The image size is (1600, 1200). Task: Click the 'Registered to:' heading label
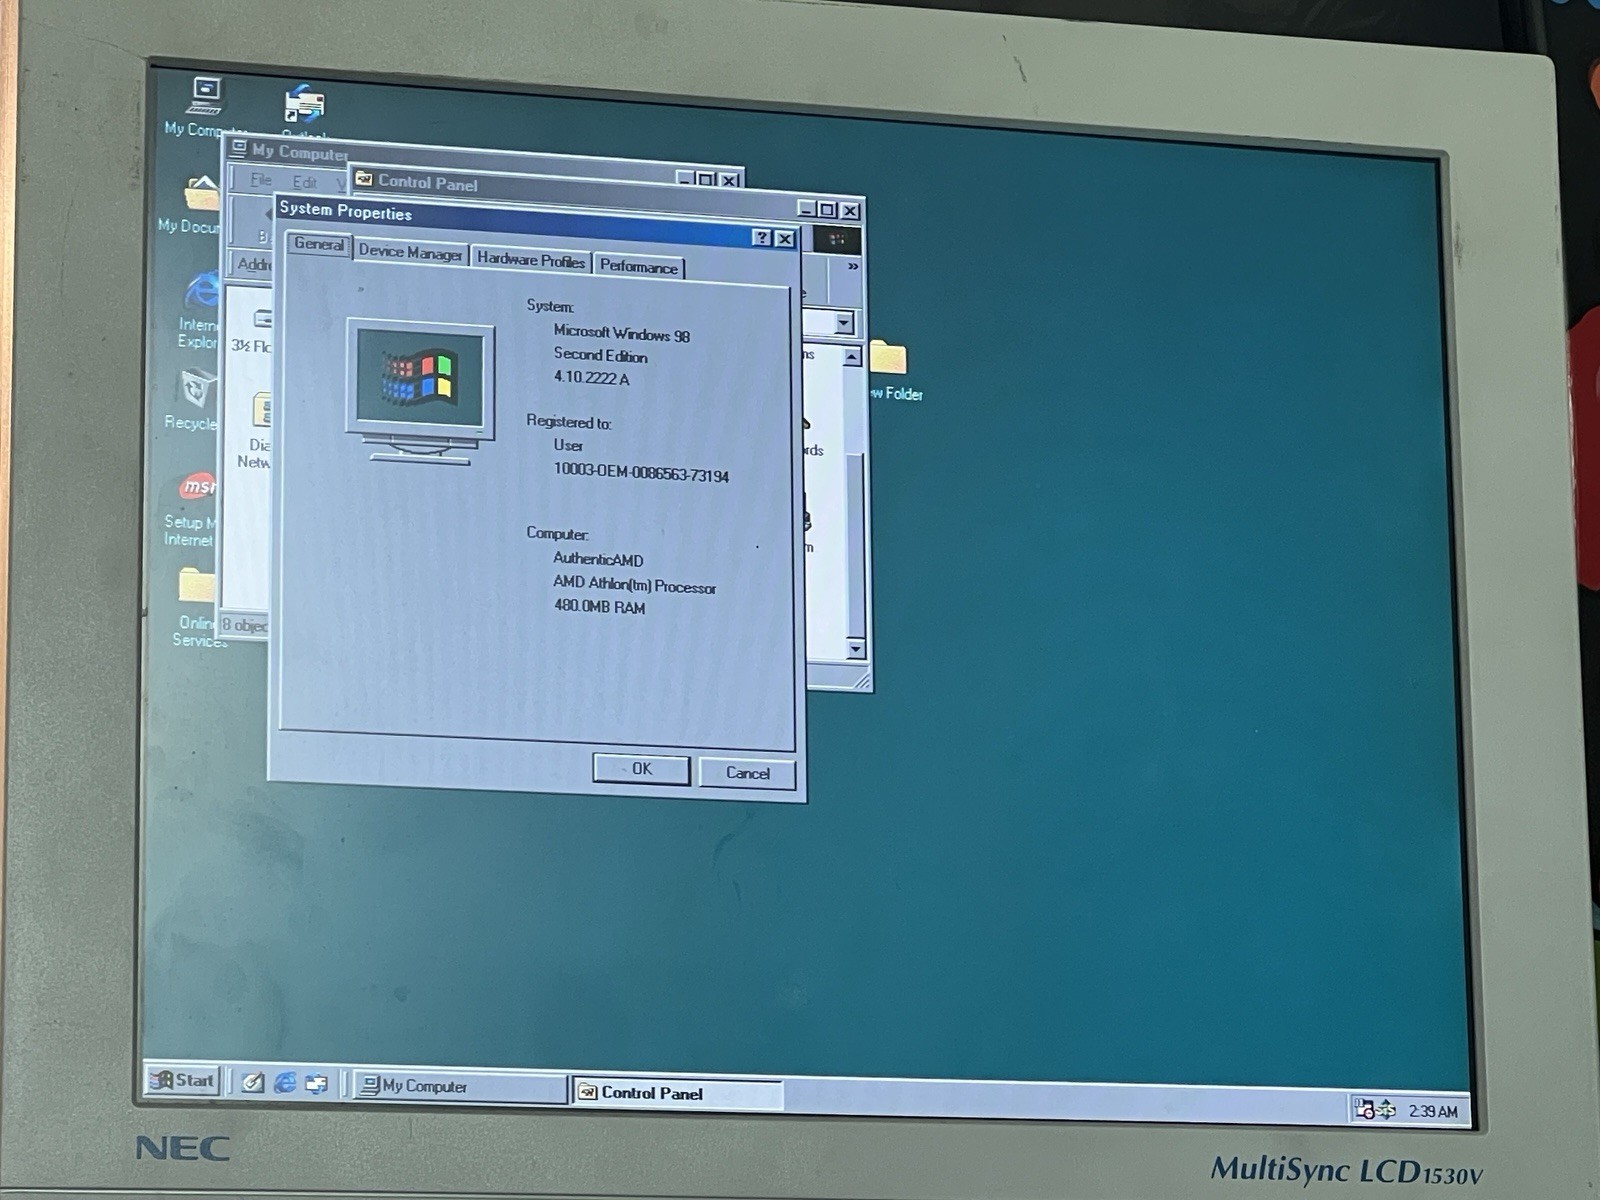(x=569, y=422)
